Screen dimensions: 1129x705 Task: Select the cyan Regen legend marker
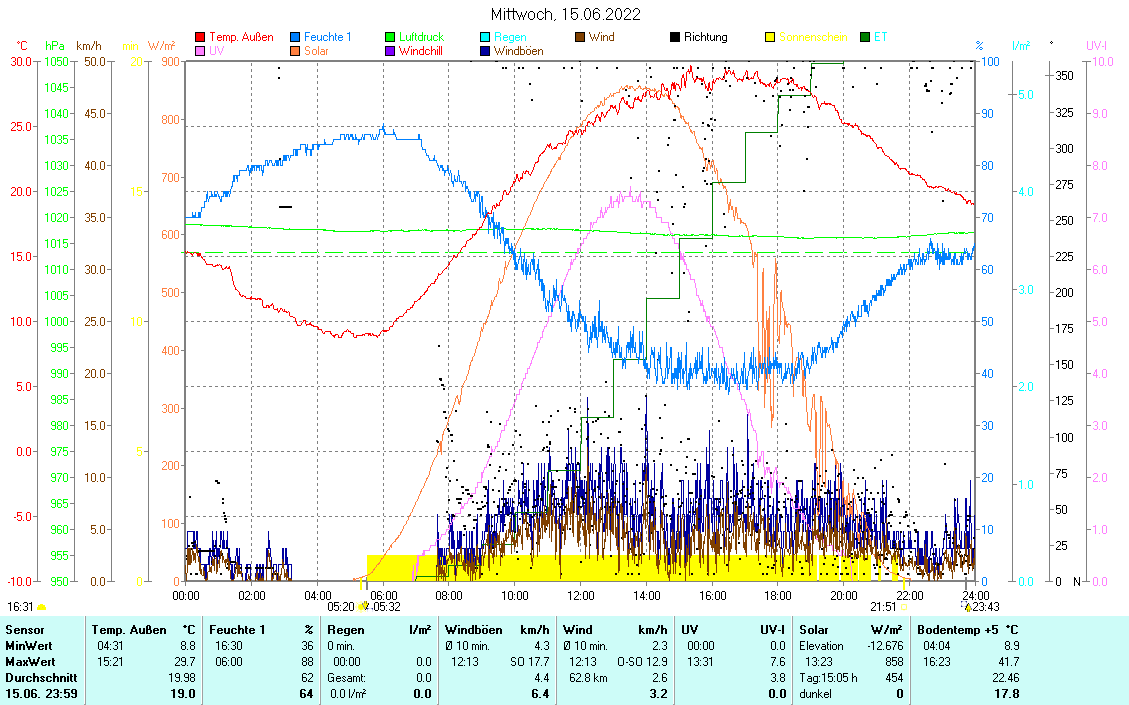(485, 38)
